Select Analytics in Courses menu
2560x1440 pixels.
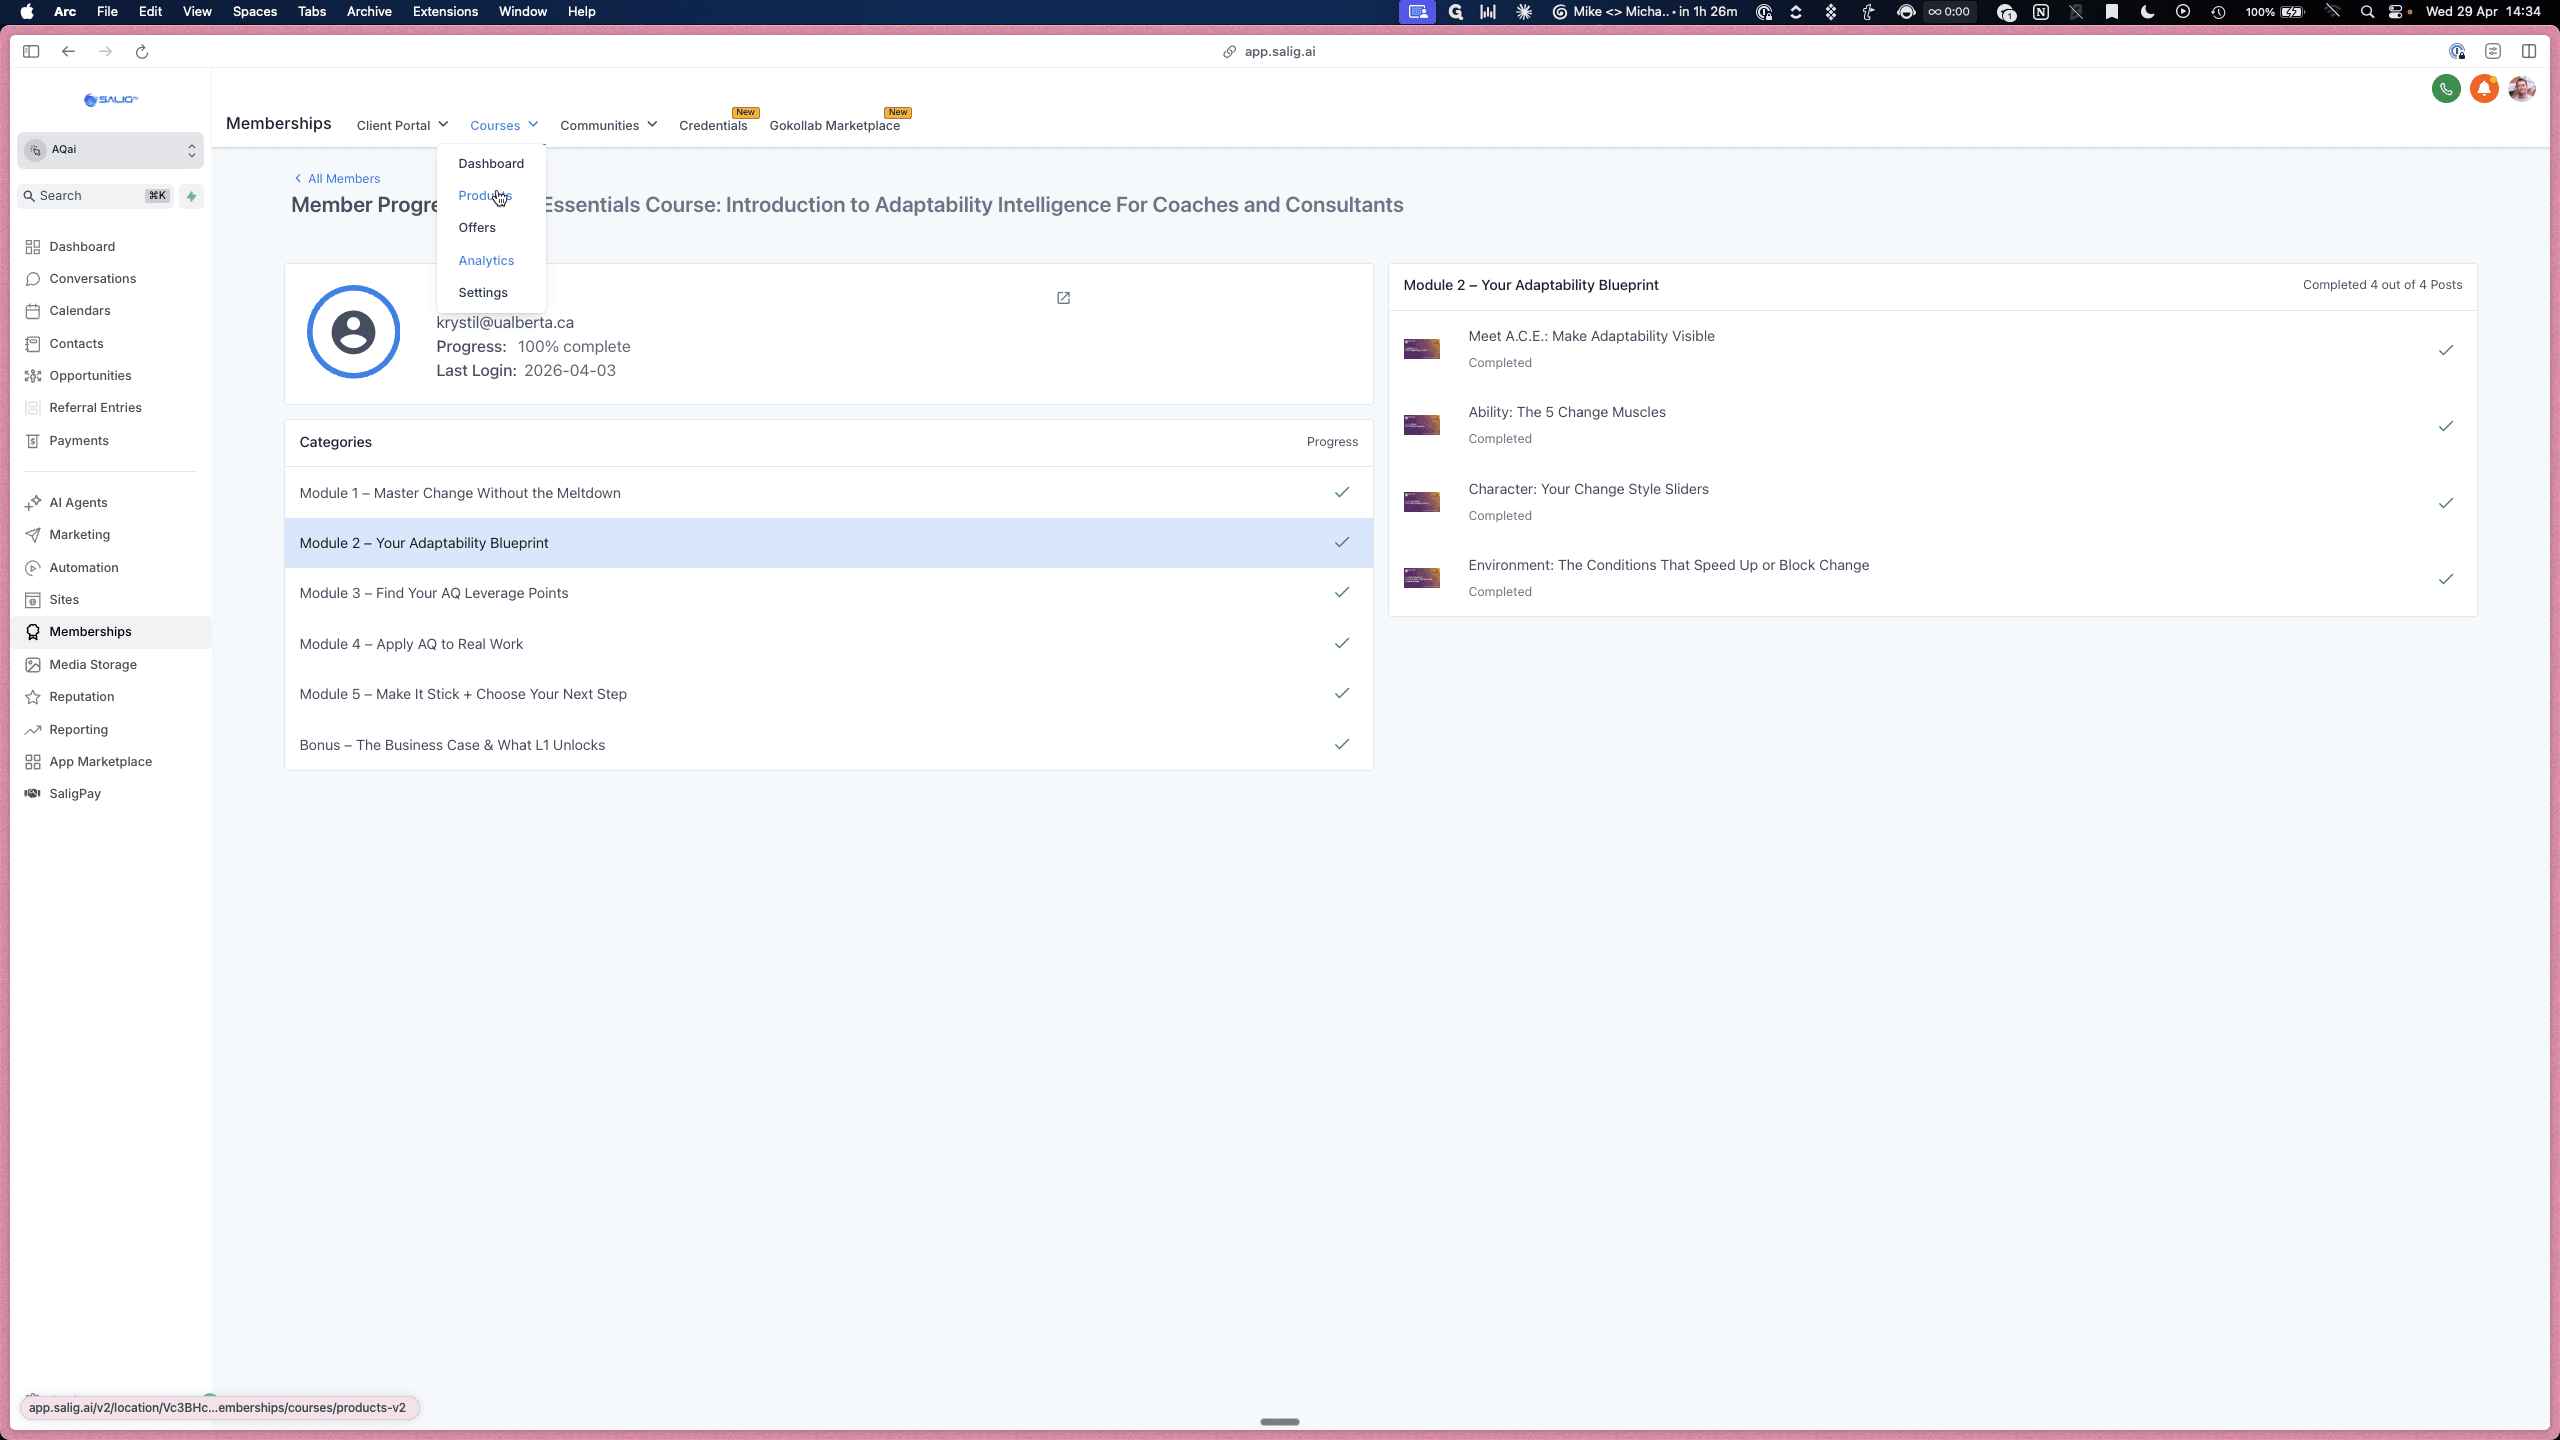click(x=486, y=261)
